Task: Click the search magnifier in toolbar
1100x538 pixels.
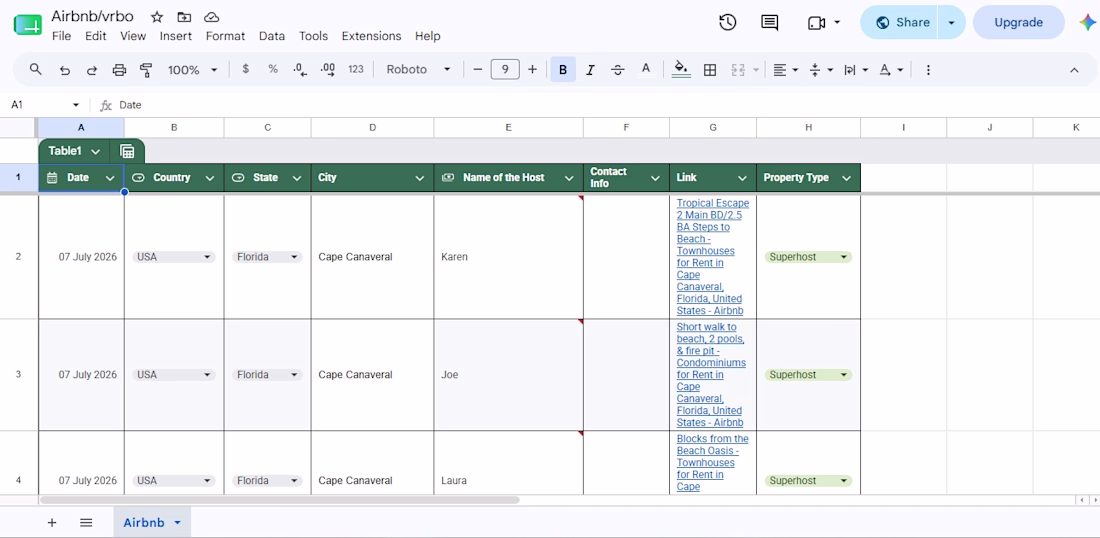Action: 36,69
